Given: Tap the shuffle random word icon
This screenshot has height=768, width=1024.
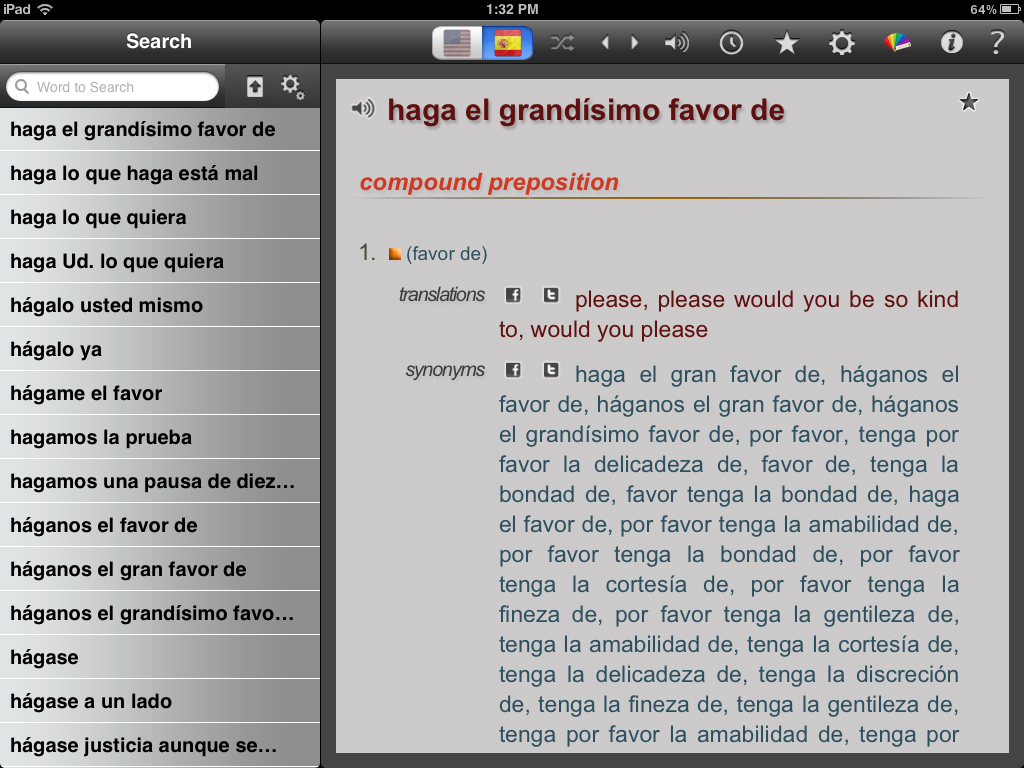Looking at the screenshot, I should click(x=562, y=43).
